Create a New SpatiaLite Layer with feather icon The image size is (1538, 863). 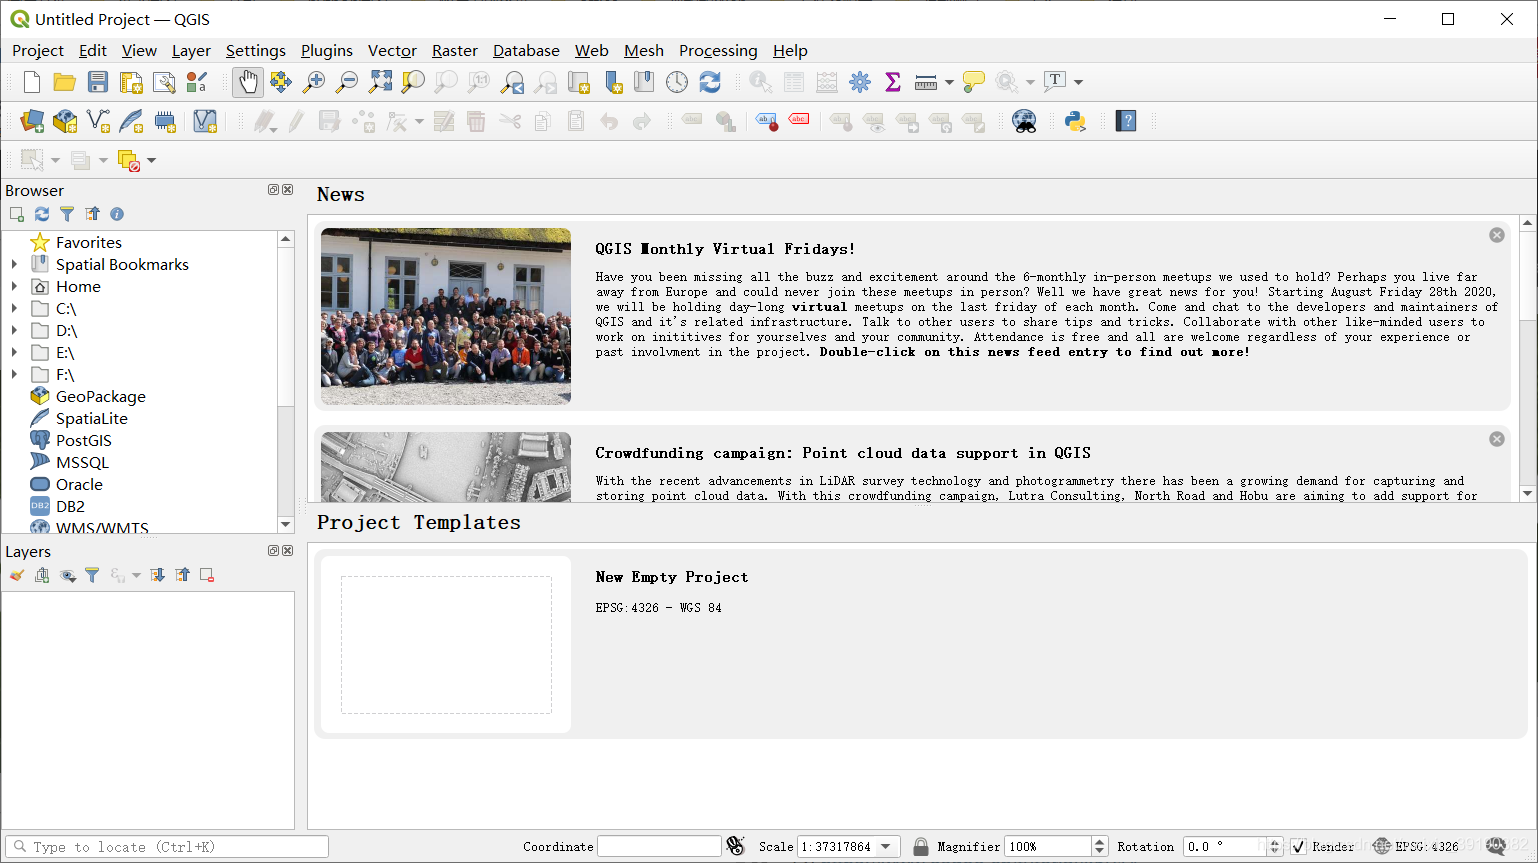pos(131,122)
